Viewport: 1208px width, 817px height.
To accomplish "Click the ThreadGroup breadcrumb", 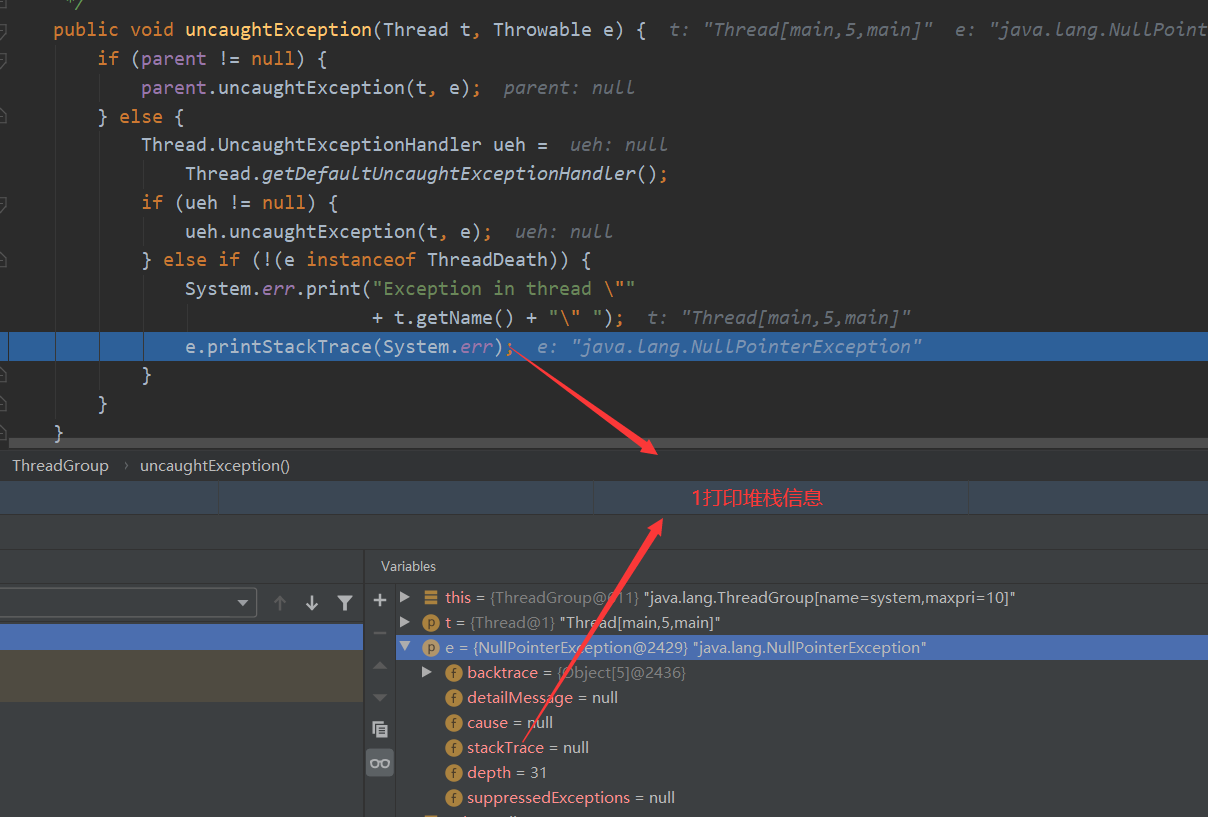I will tap(60, 465).
